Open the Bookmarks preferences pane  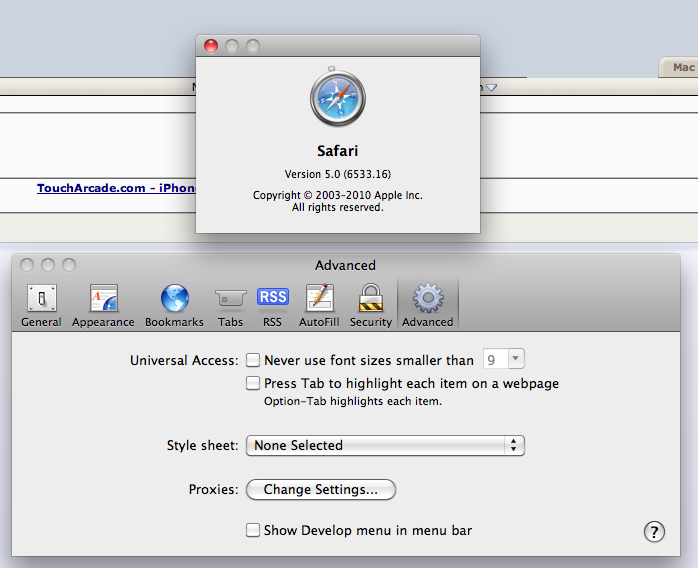174,306
